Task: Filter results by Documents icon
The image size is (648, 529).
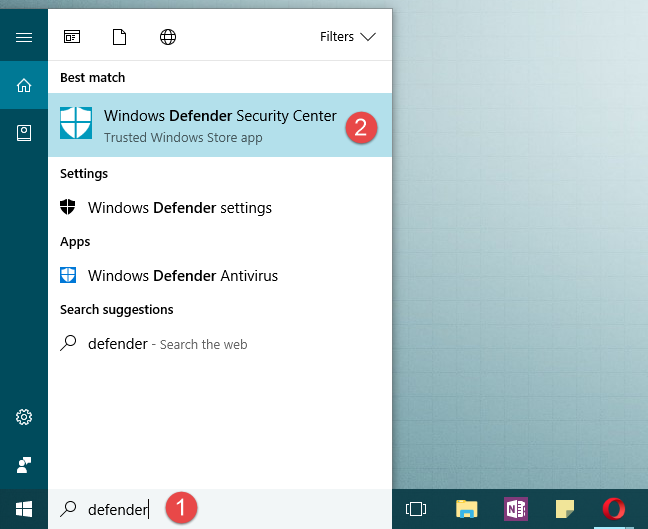Action: coord(119,37)
